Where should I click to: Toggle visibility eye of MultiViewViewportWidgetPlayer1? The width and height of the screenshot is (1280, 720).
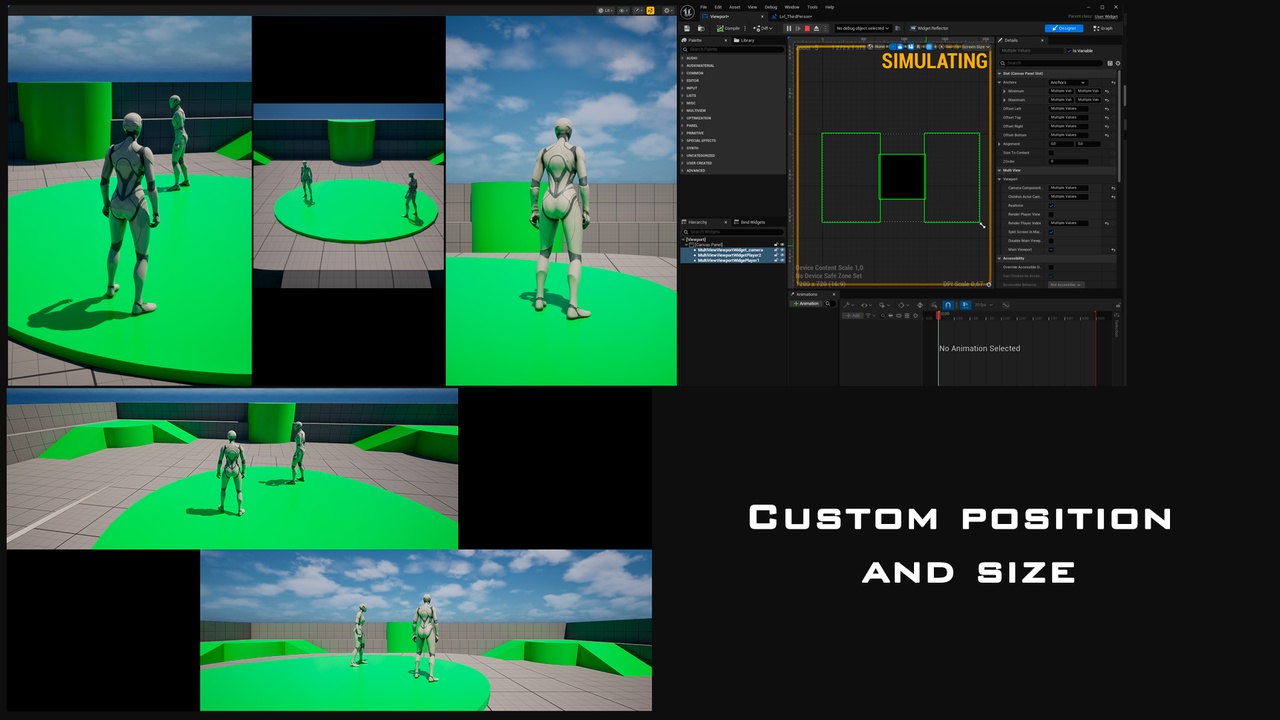782,260
